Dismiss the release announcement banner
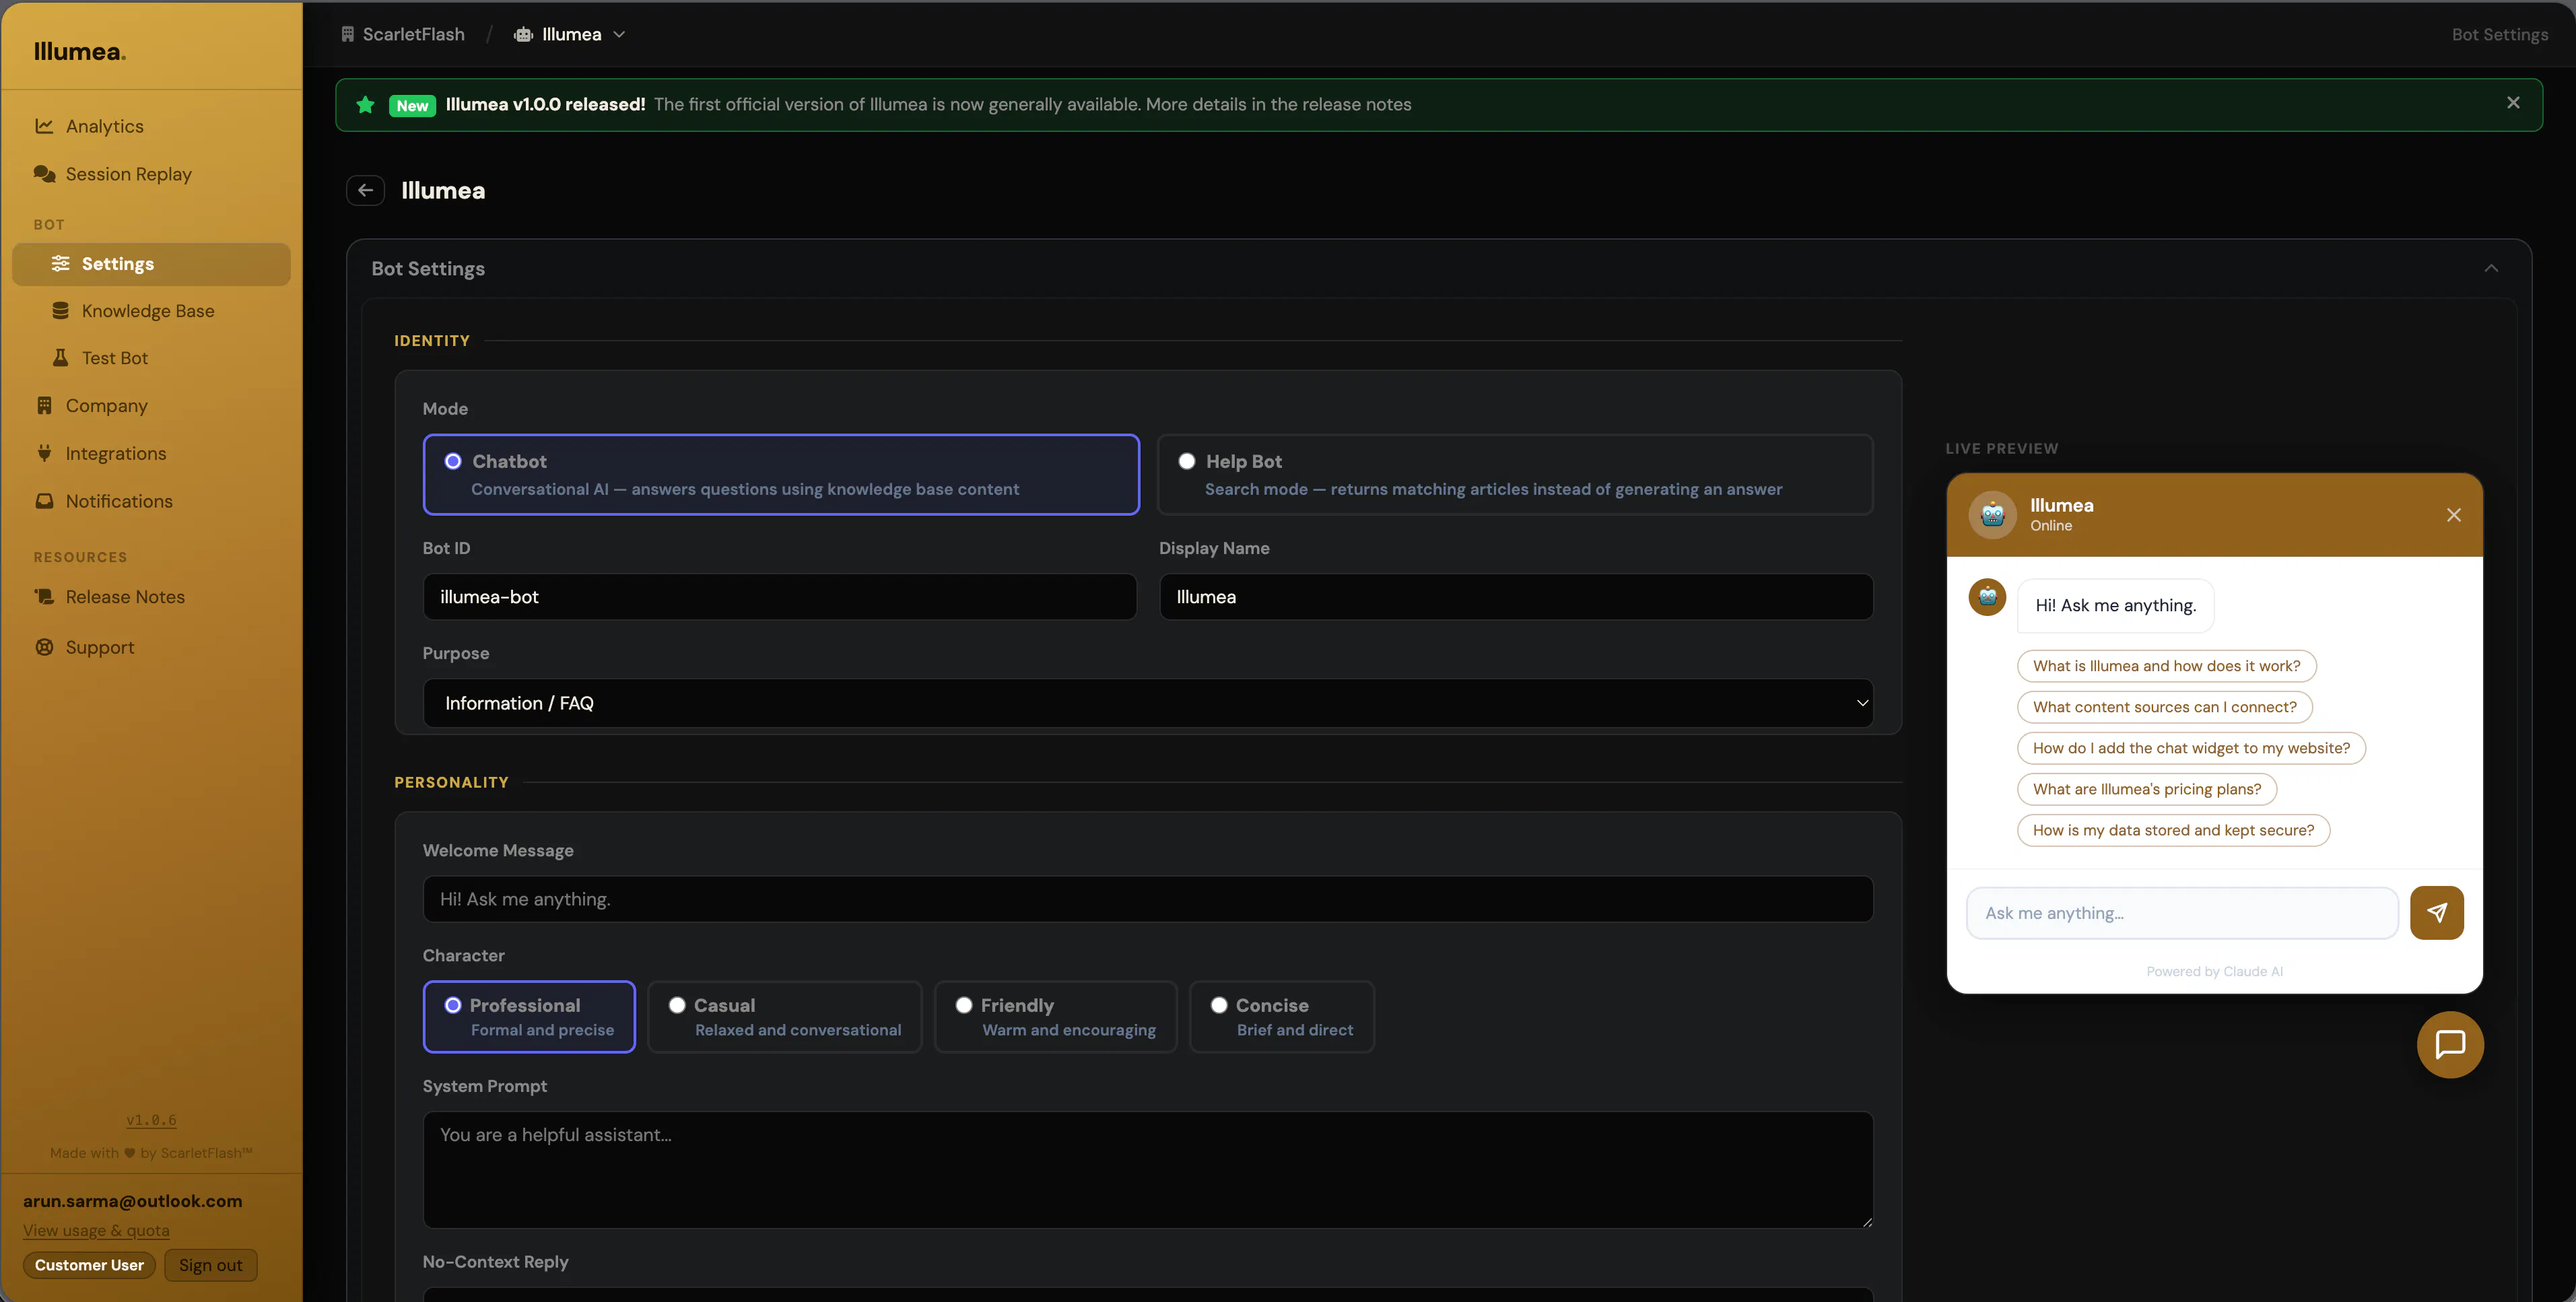 coord(2513,103)
